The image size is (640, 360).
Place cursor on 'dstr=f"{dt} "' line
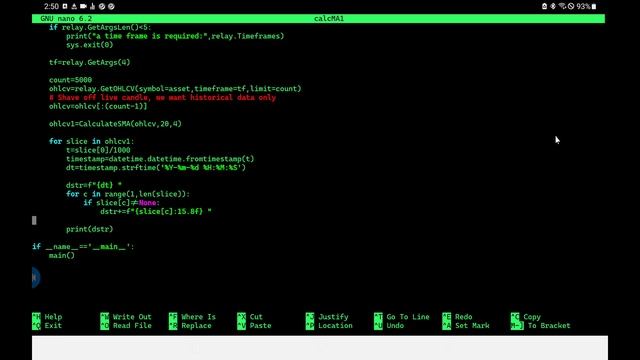[94, 185]
